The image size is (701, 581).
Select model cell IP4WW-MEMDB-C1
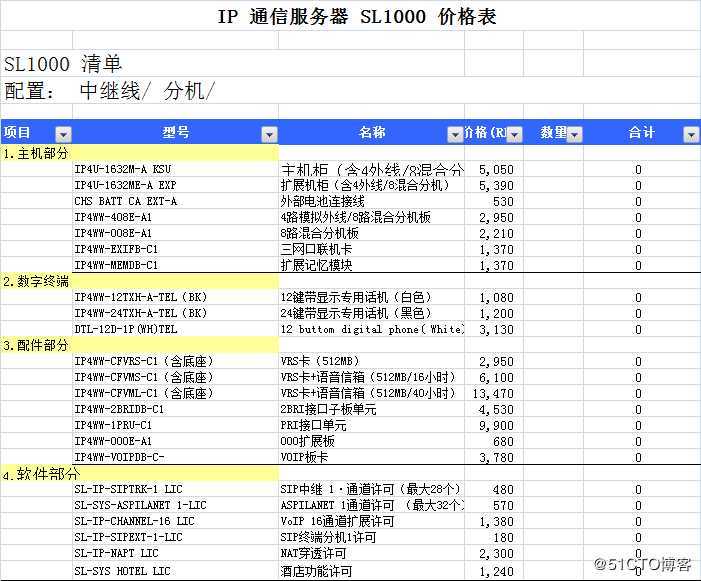[175, 265]
